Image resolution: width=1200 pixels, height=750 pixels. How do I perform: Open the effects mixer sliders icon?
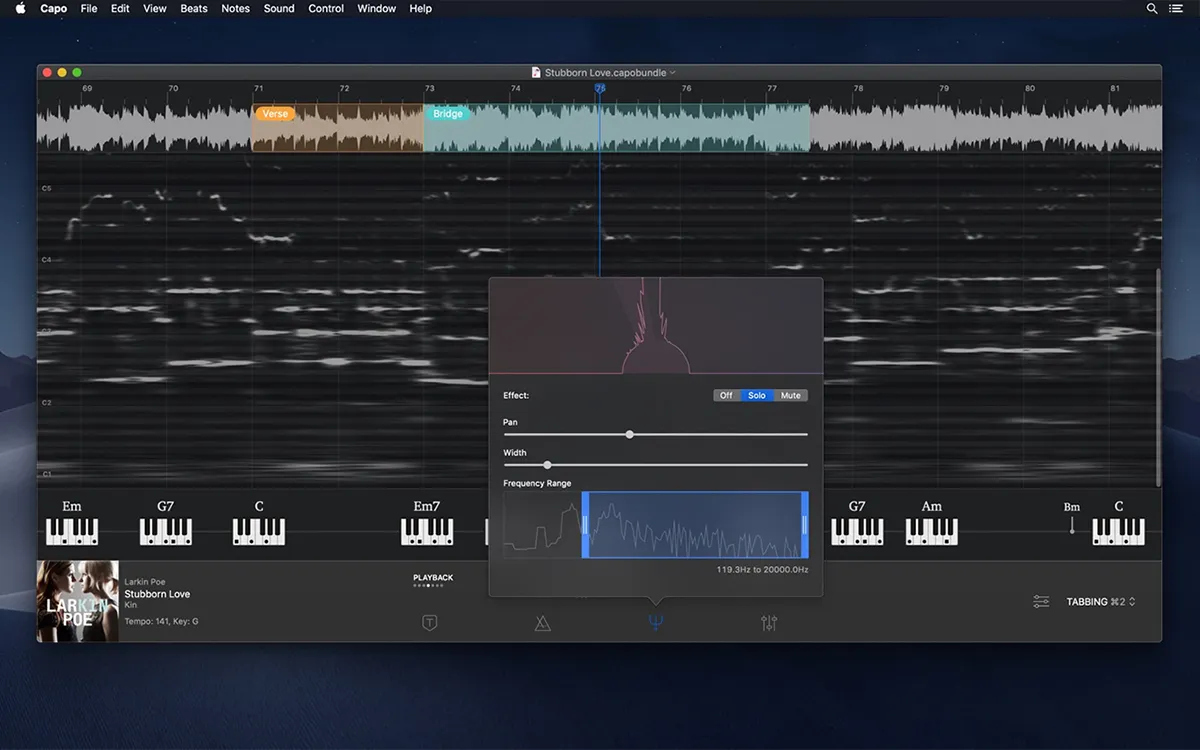click(x=768, y=622)
